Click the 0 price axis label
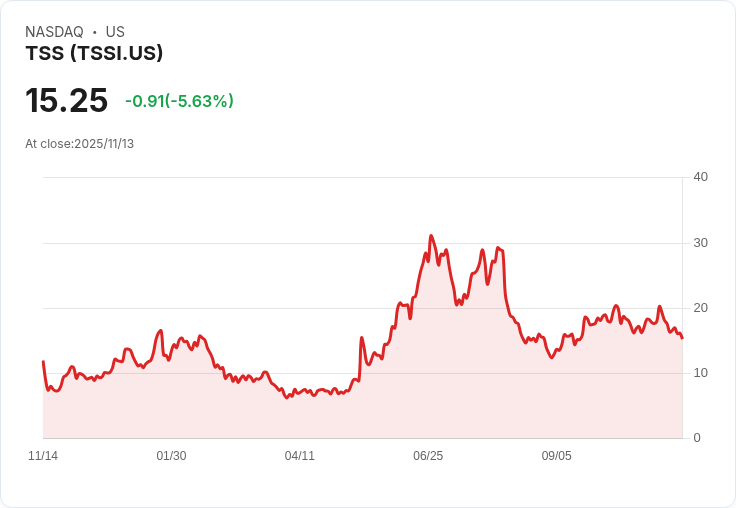 click(697, 438)
